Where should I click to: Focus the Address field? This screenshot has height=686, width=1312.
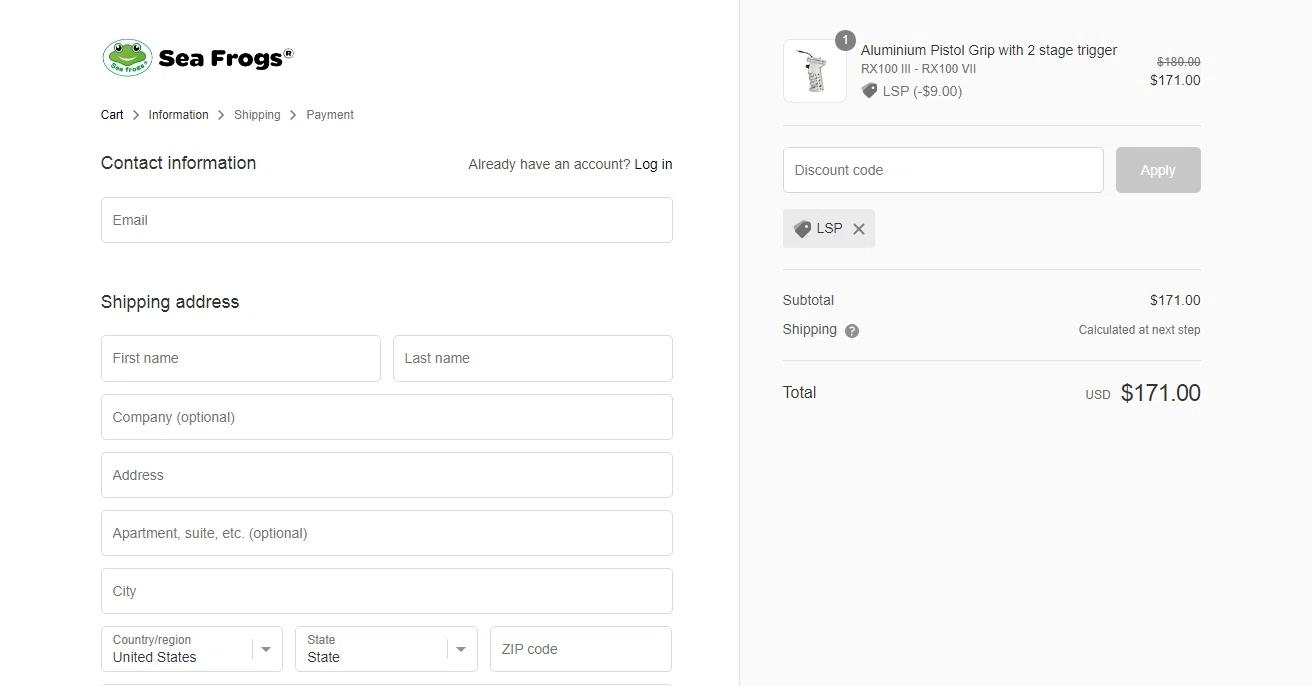[387, 475]
